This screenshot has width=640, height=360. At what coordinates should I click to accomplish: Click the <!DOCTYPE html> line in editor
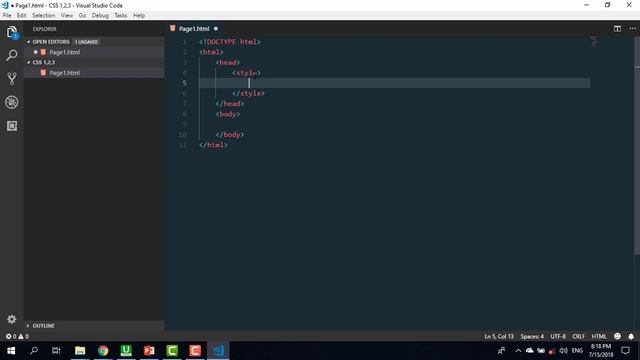pyautogui.click(x=229, y=42)
